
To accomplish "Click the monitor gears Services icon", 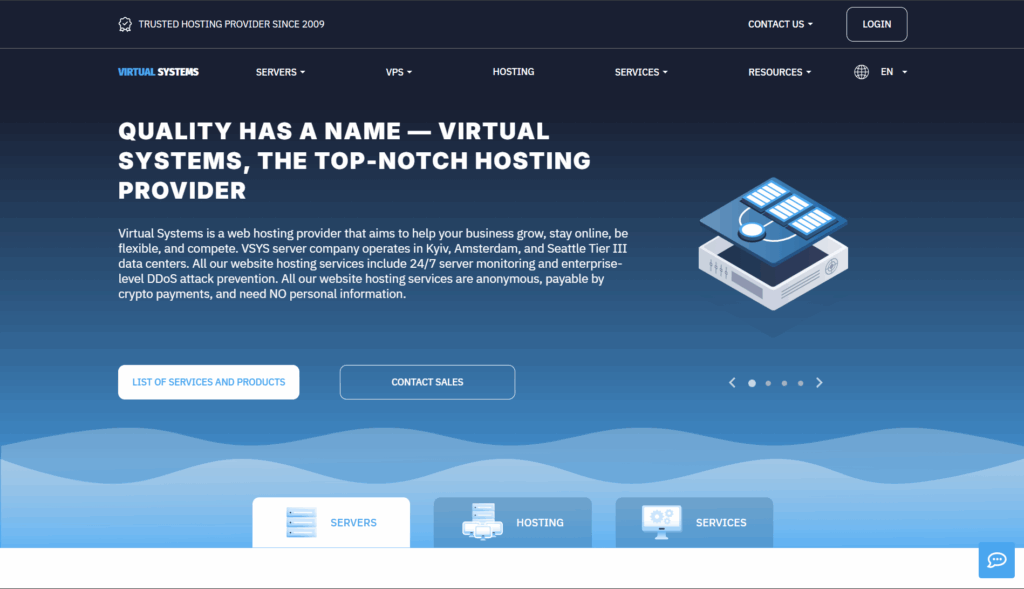I will click(x=661, y=522).
